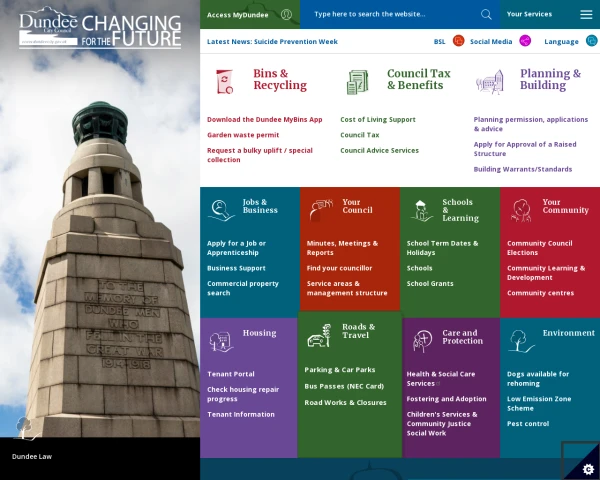Open Access MyDundee
600x480 pixels.
(238, 15)
